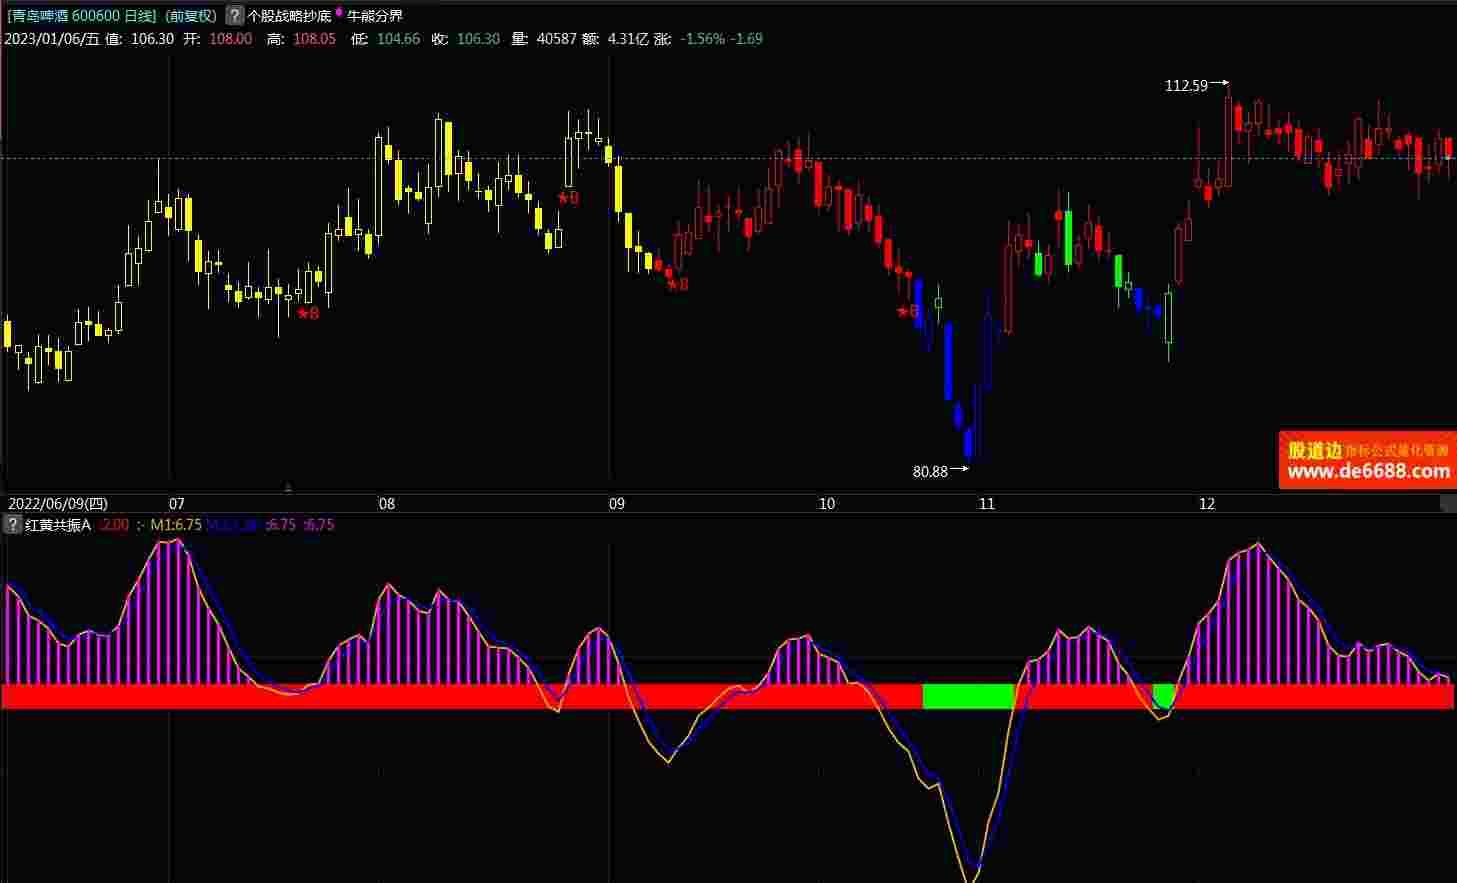Click the 09 month label on the axis
This screenshot has width=1457, height=883.
pyautogui.click(x=617, y=503)
